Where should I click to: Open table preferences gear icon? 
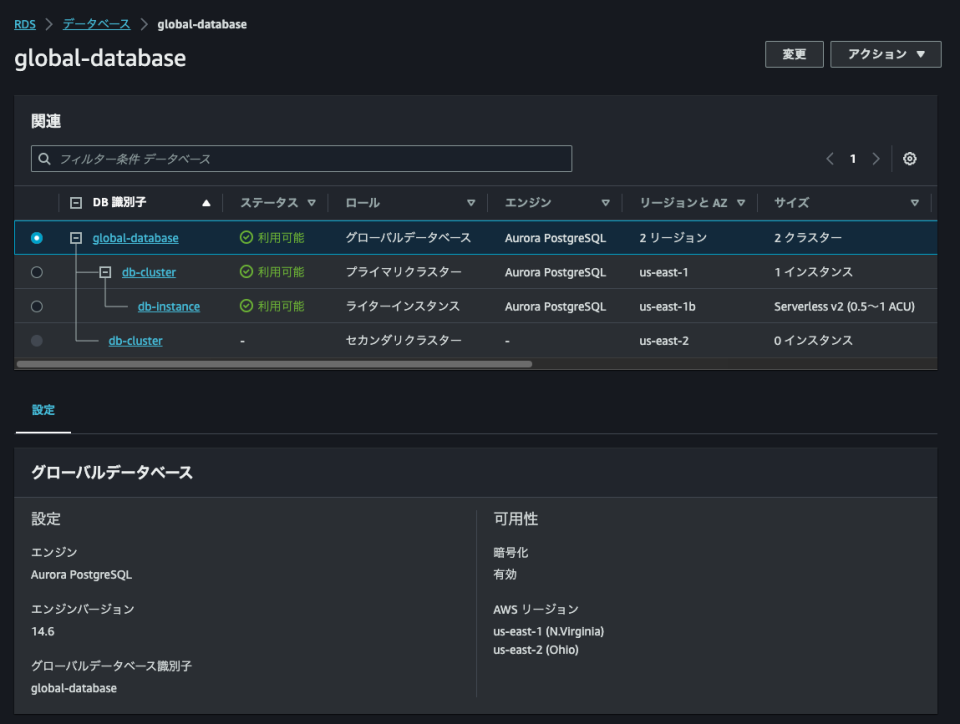(910, 159)
